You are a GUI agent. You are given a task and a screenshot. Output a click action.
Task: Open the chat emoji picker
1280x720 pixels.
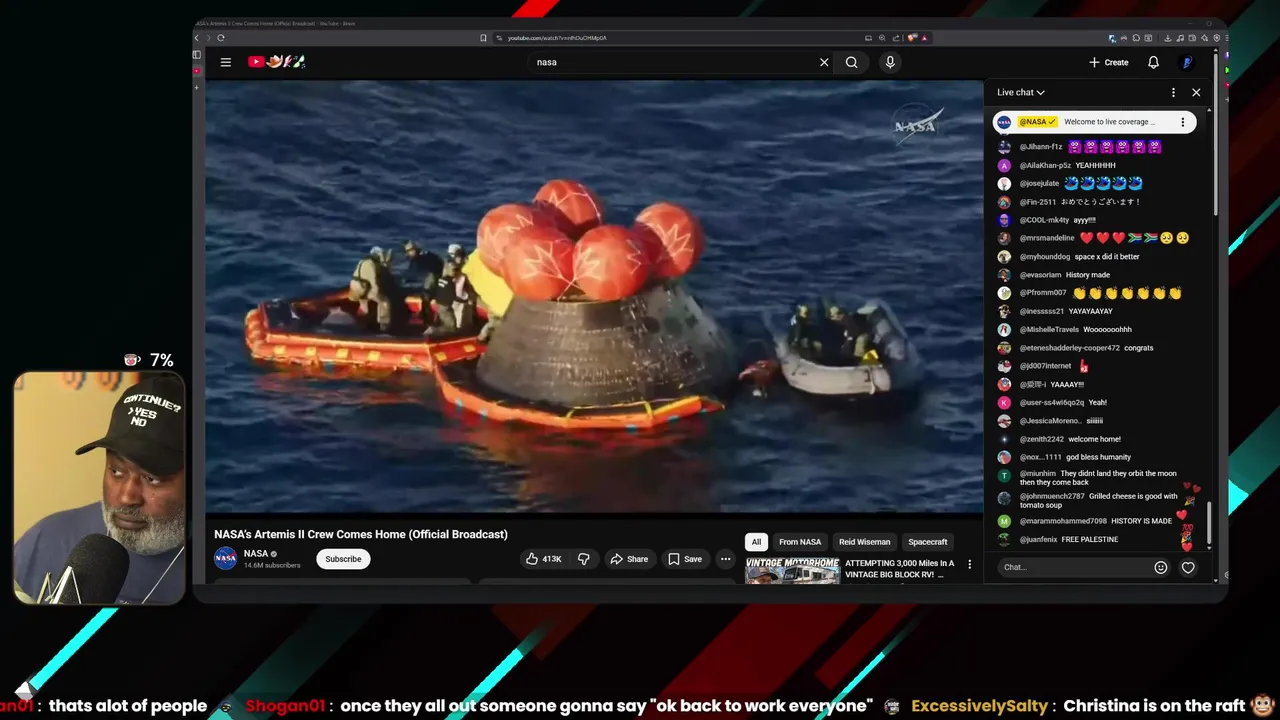(x=1161, y=567)
